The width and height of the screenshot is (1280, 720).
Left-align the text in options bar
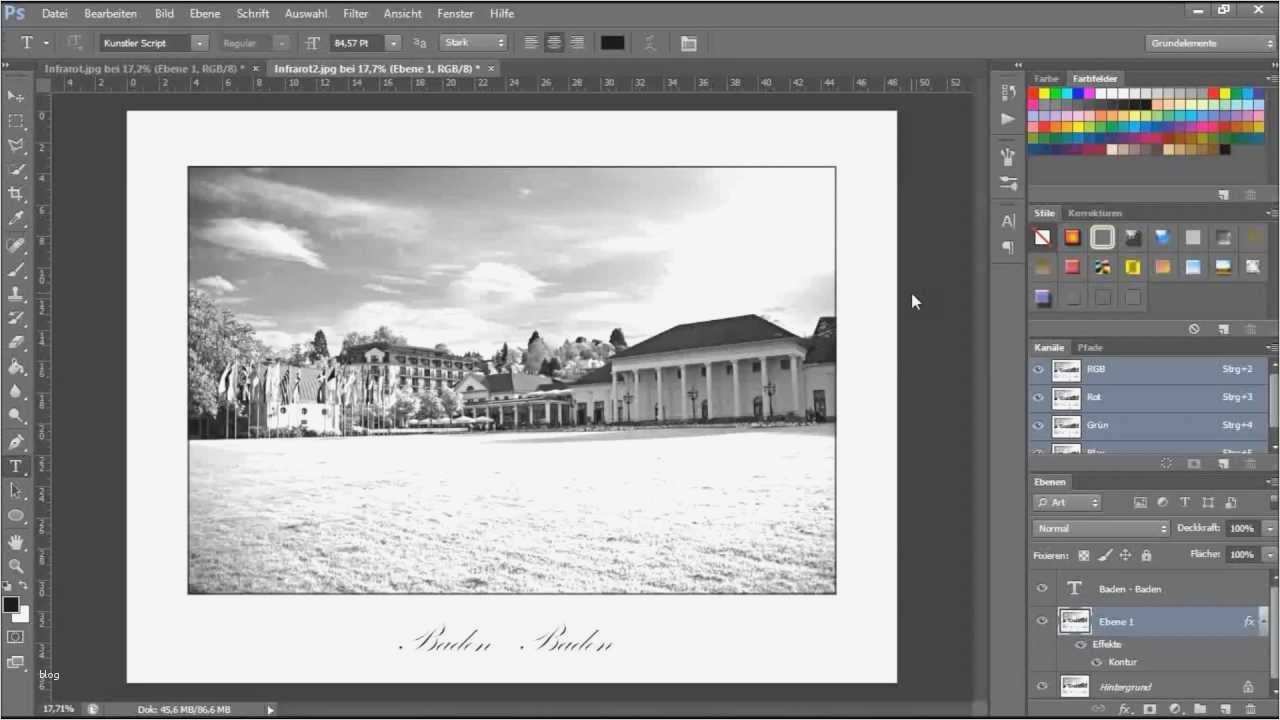click(x=531, y=43)
